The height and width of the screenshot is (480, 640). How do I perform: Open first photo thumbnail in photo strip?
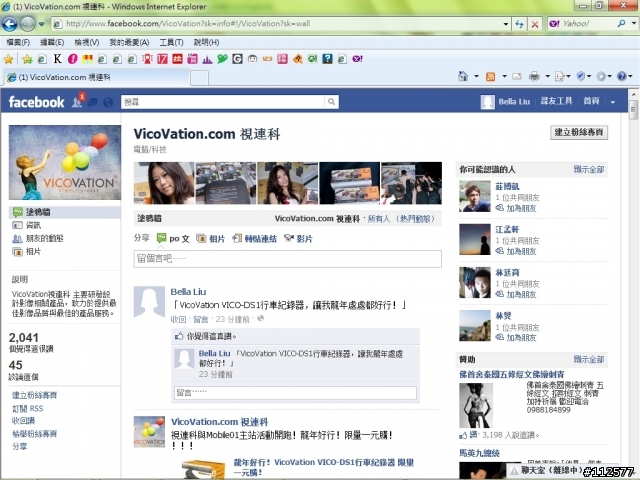pyautogui.click(x=164, y=183)
